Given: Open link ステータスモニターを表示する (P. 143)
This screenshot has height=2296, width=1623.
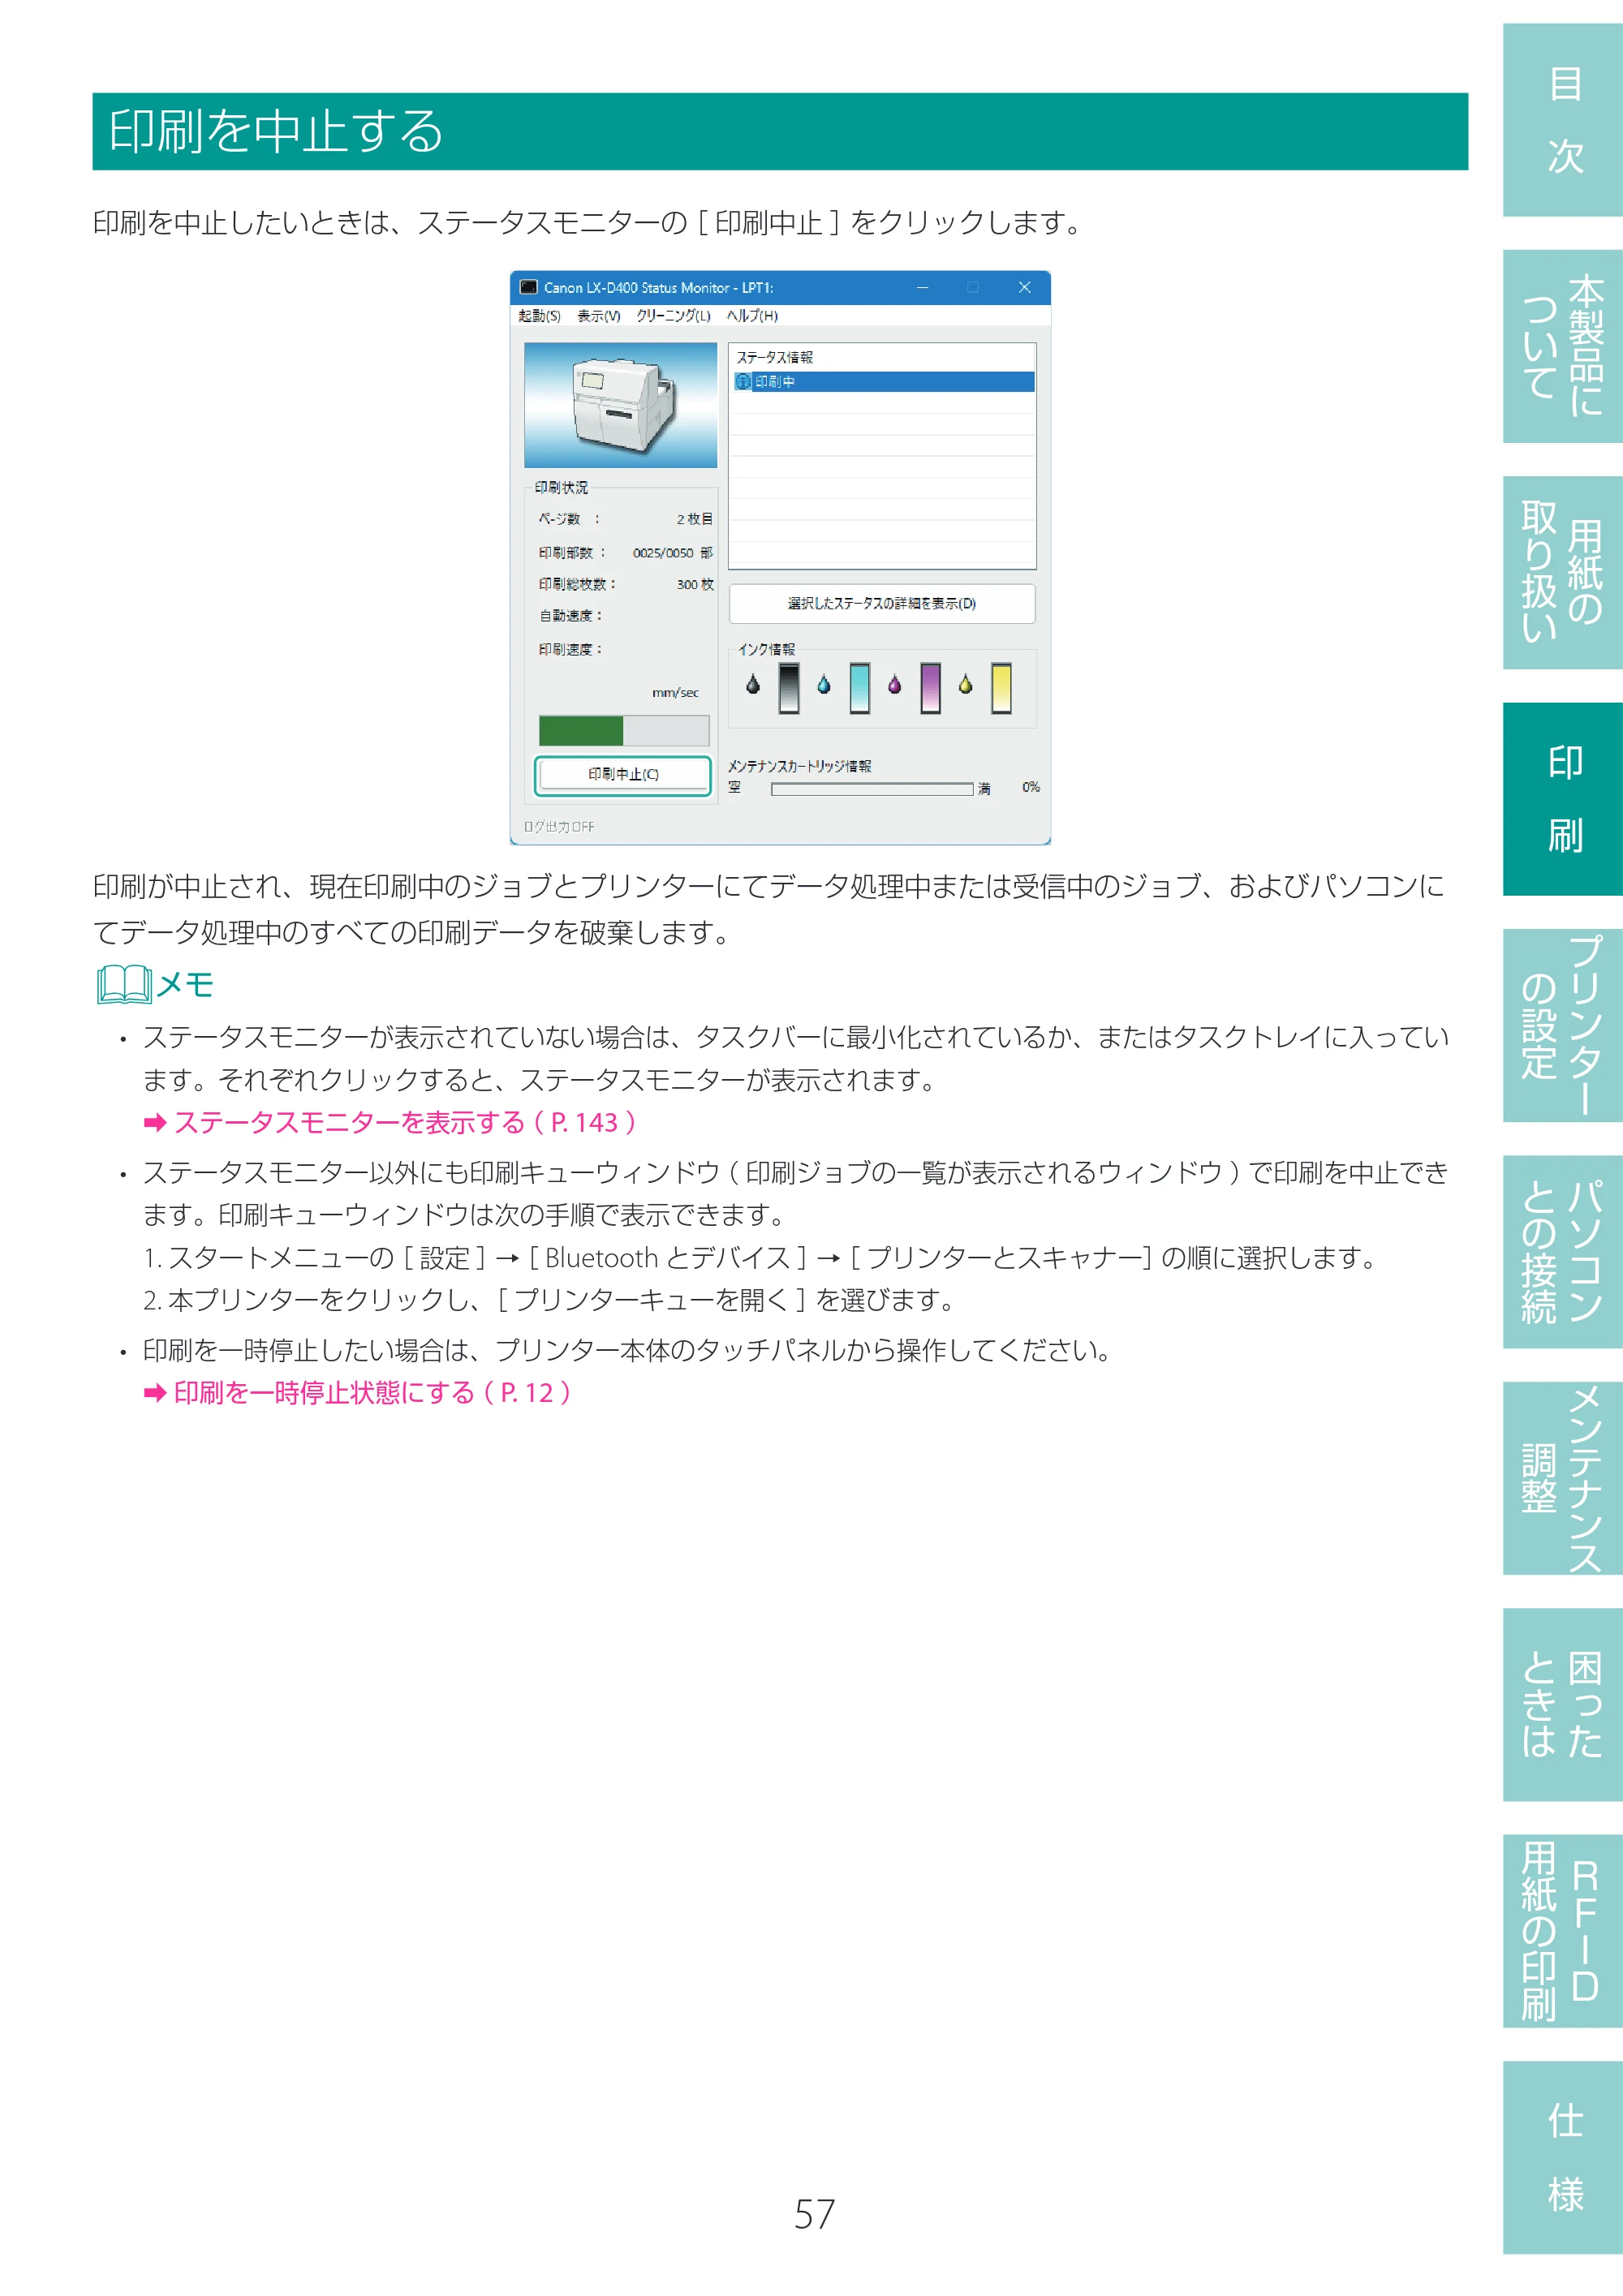Looking at the screenshot, I should tap(390, 1123).
